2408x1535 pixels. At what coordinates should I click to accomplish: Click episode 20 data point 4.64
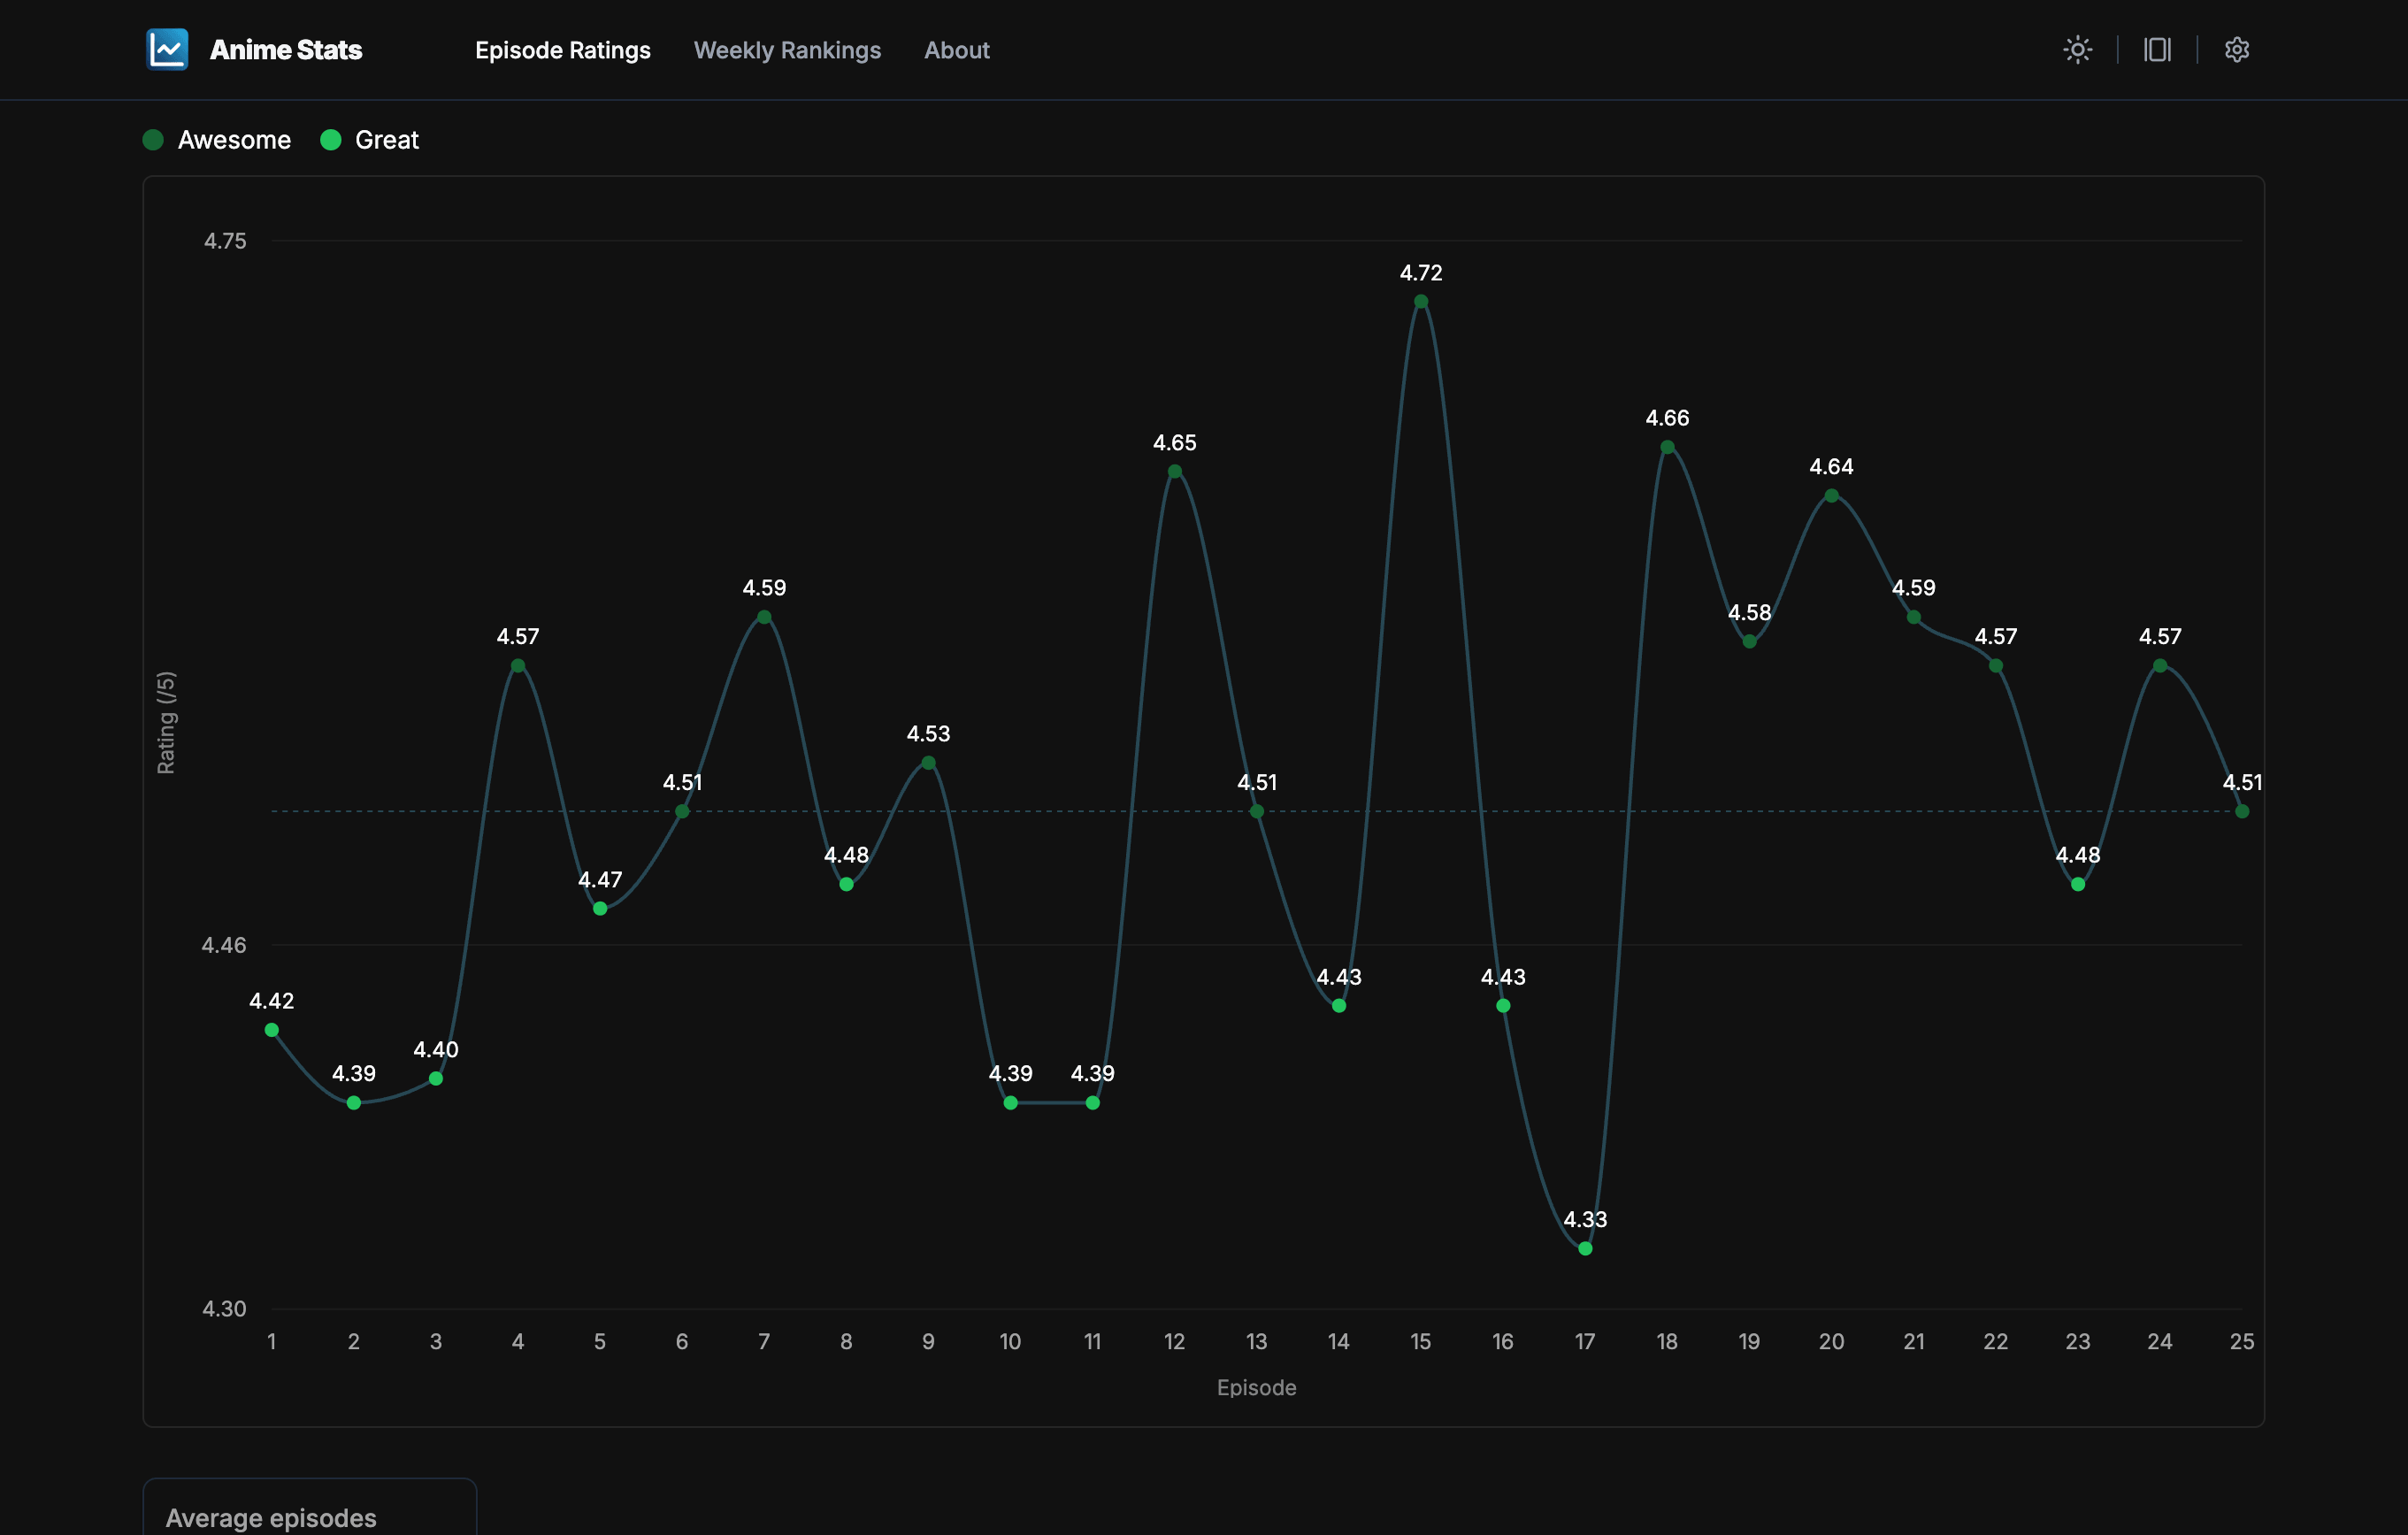(x=1830, y=495)
